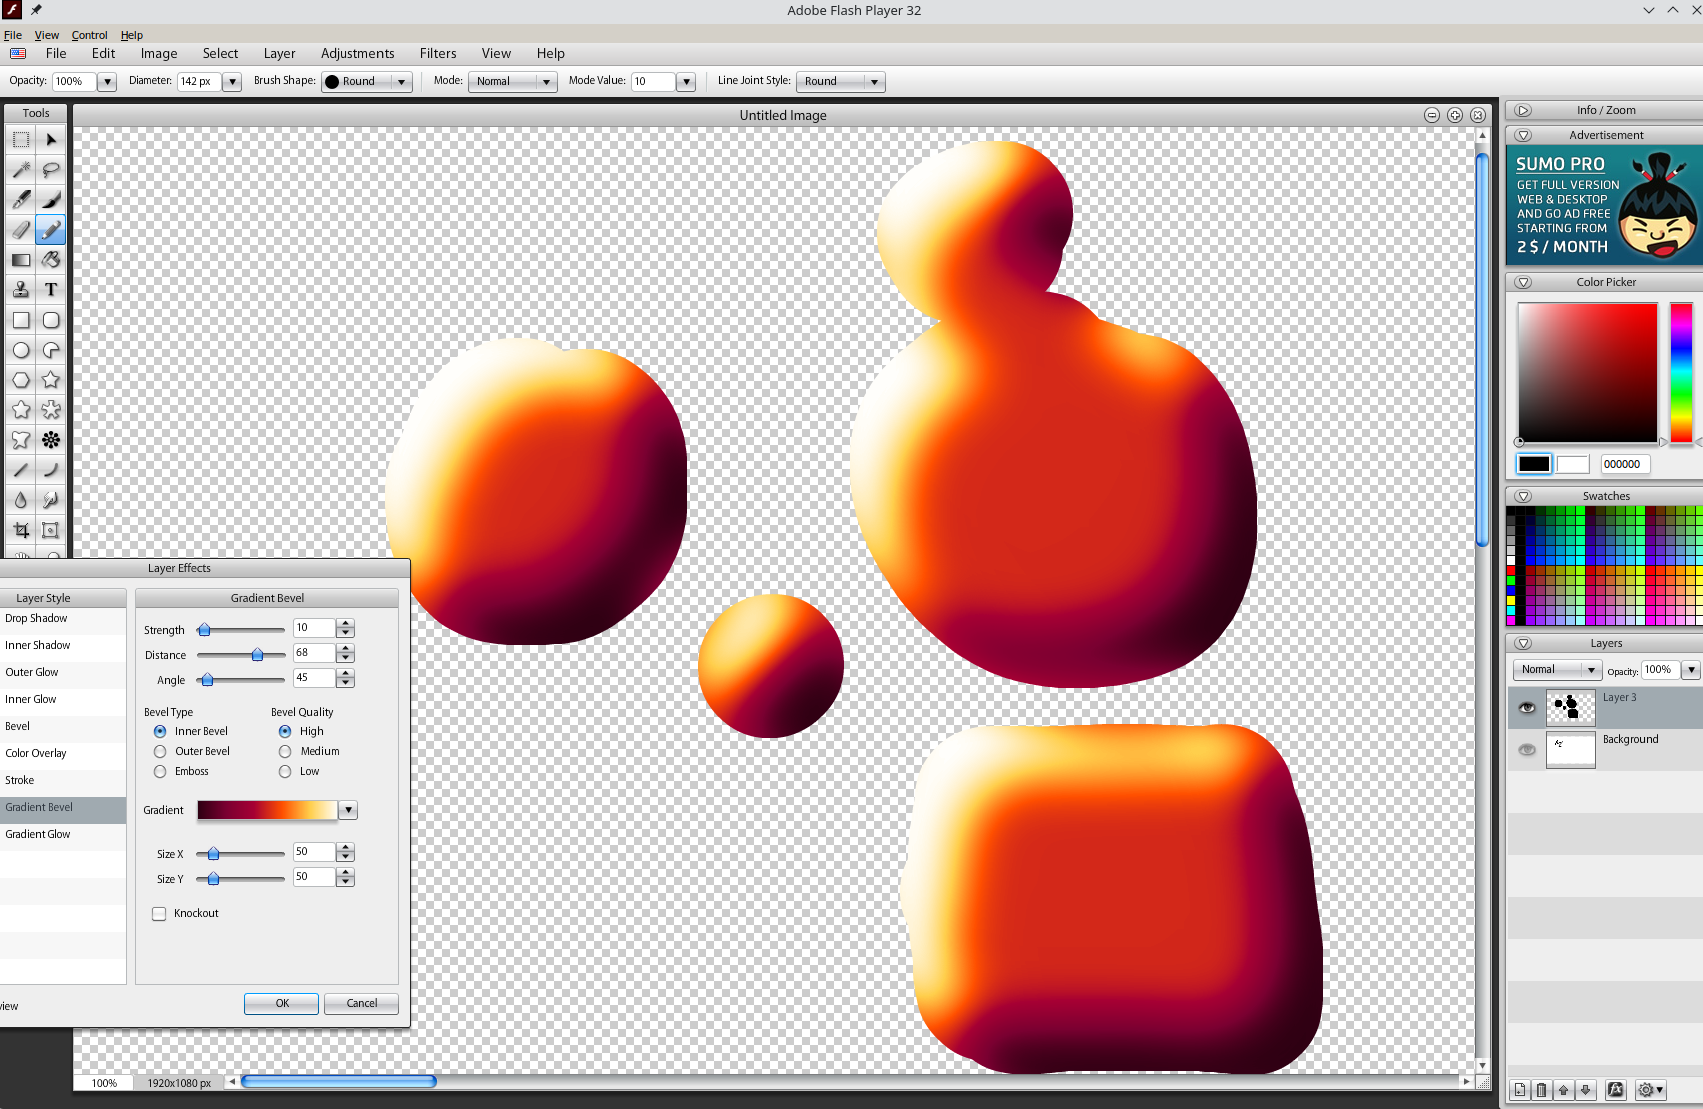Select the eraser tool

click(x=21, y=230)
